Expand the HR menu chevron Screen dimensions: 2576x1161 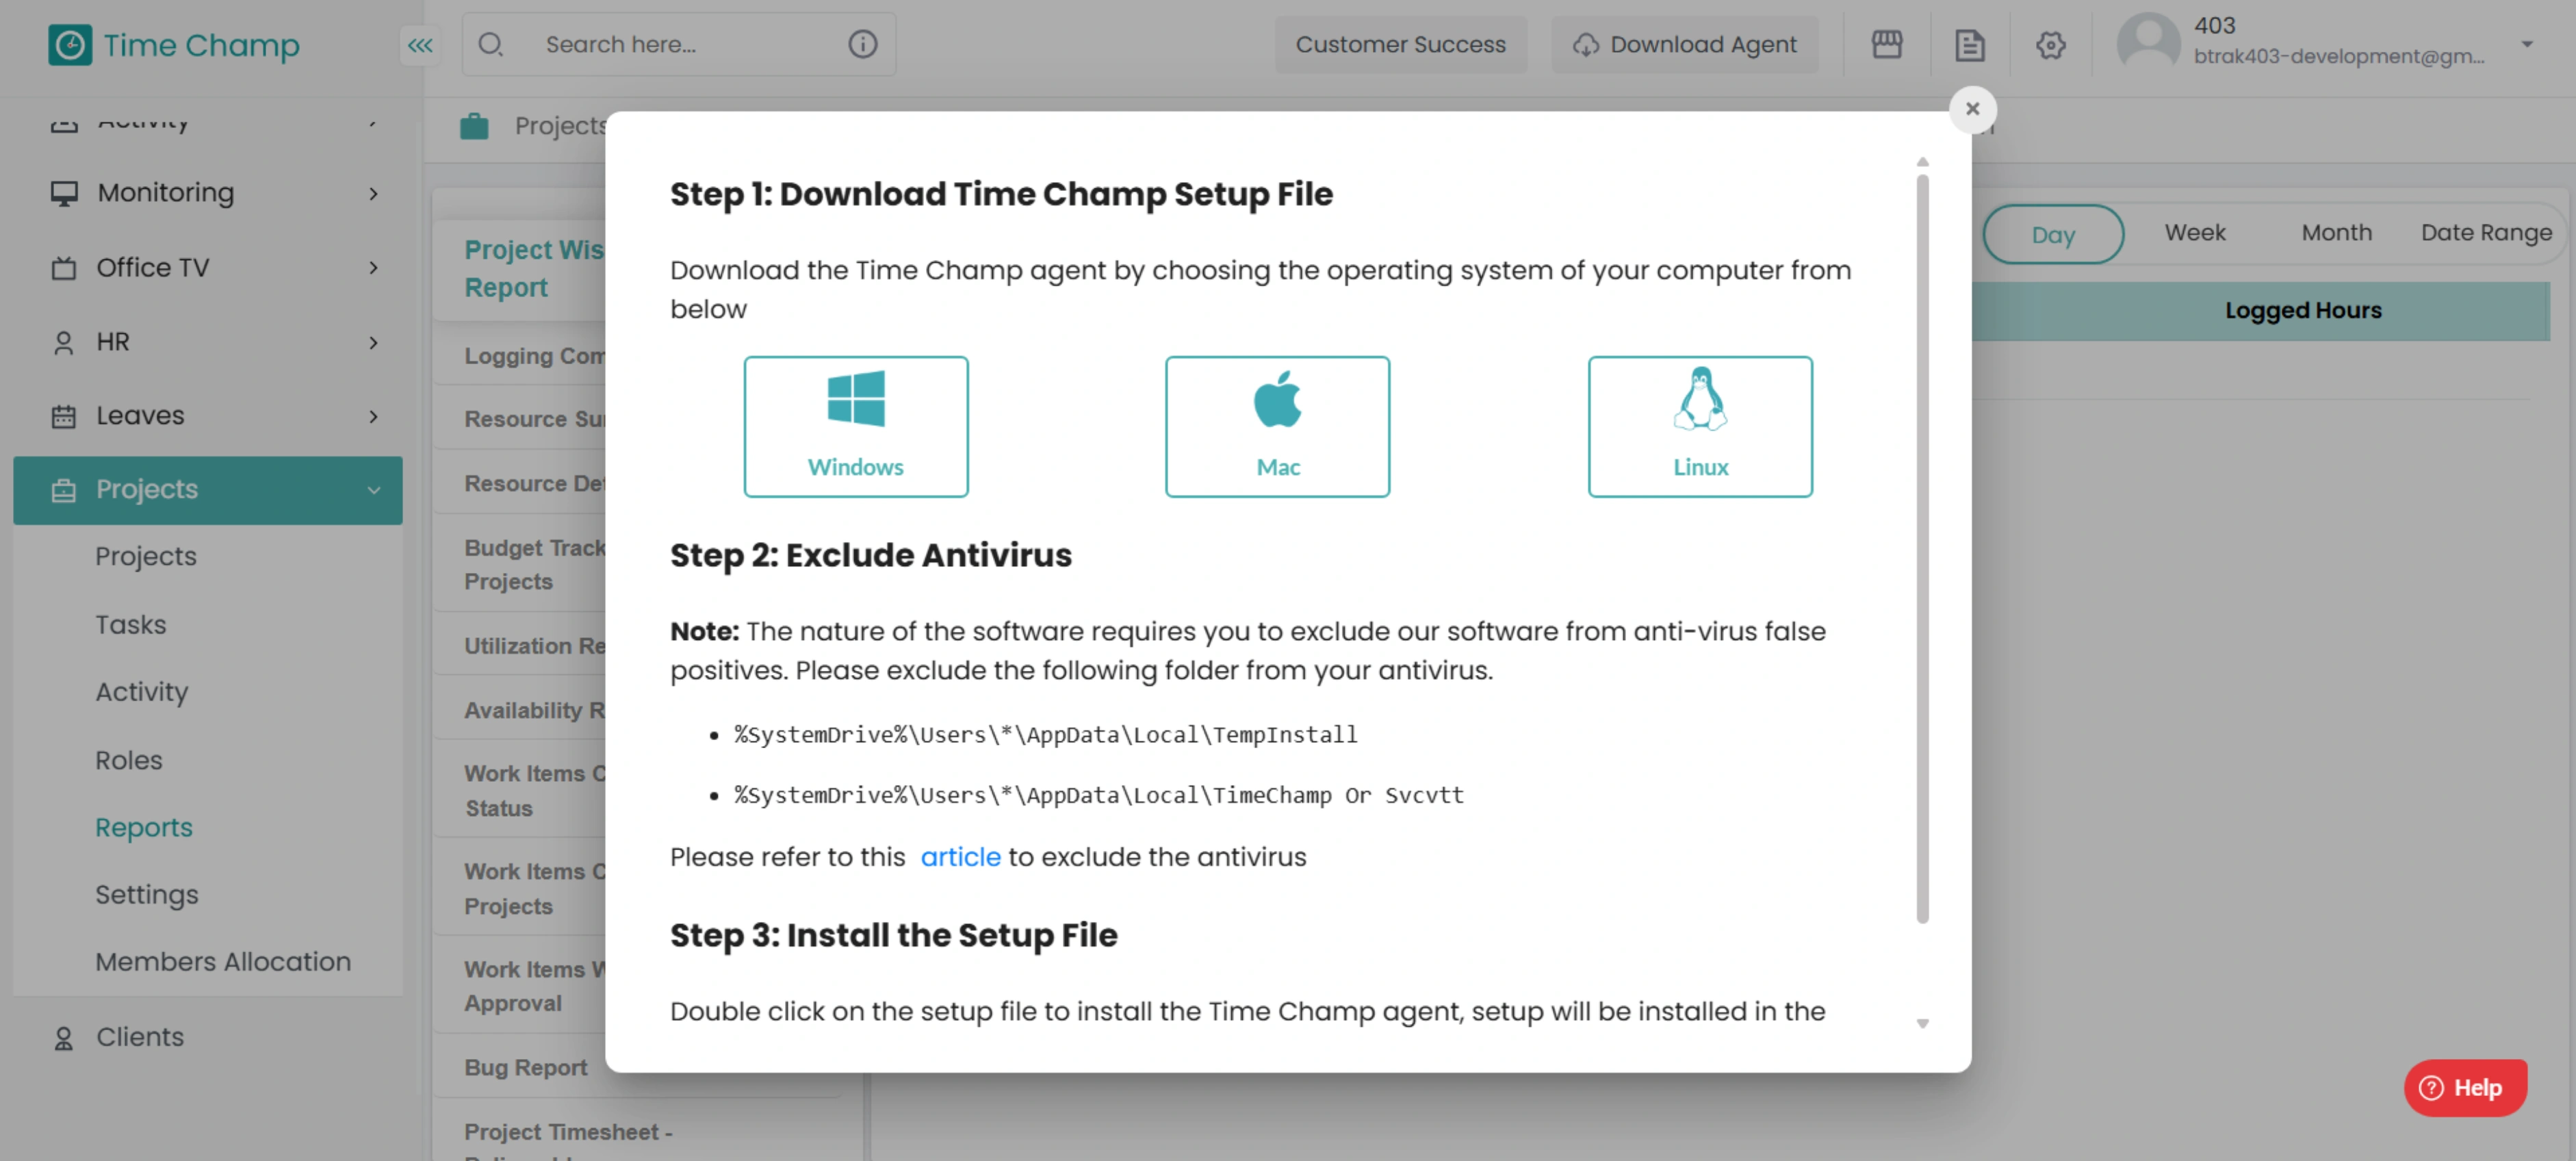(x=373, y=343)
